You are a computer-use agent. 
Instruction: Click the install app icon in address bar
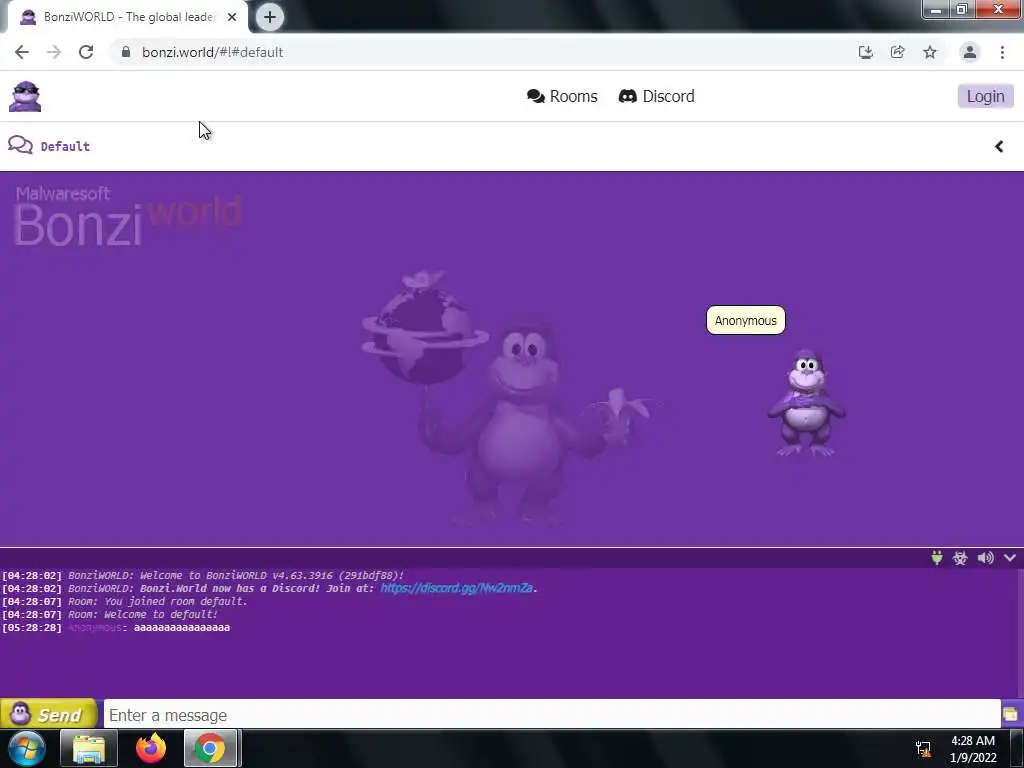[x=865, y=52]
